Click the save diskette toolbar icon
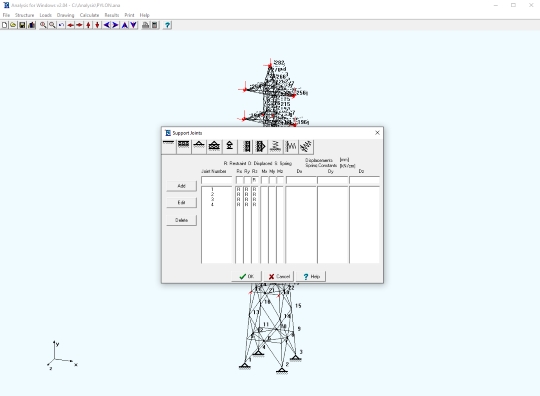This screenshot has height=396, width=540. coord(22,25)
